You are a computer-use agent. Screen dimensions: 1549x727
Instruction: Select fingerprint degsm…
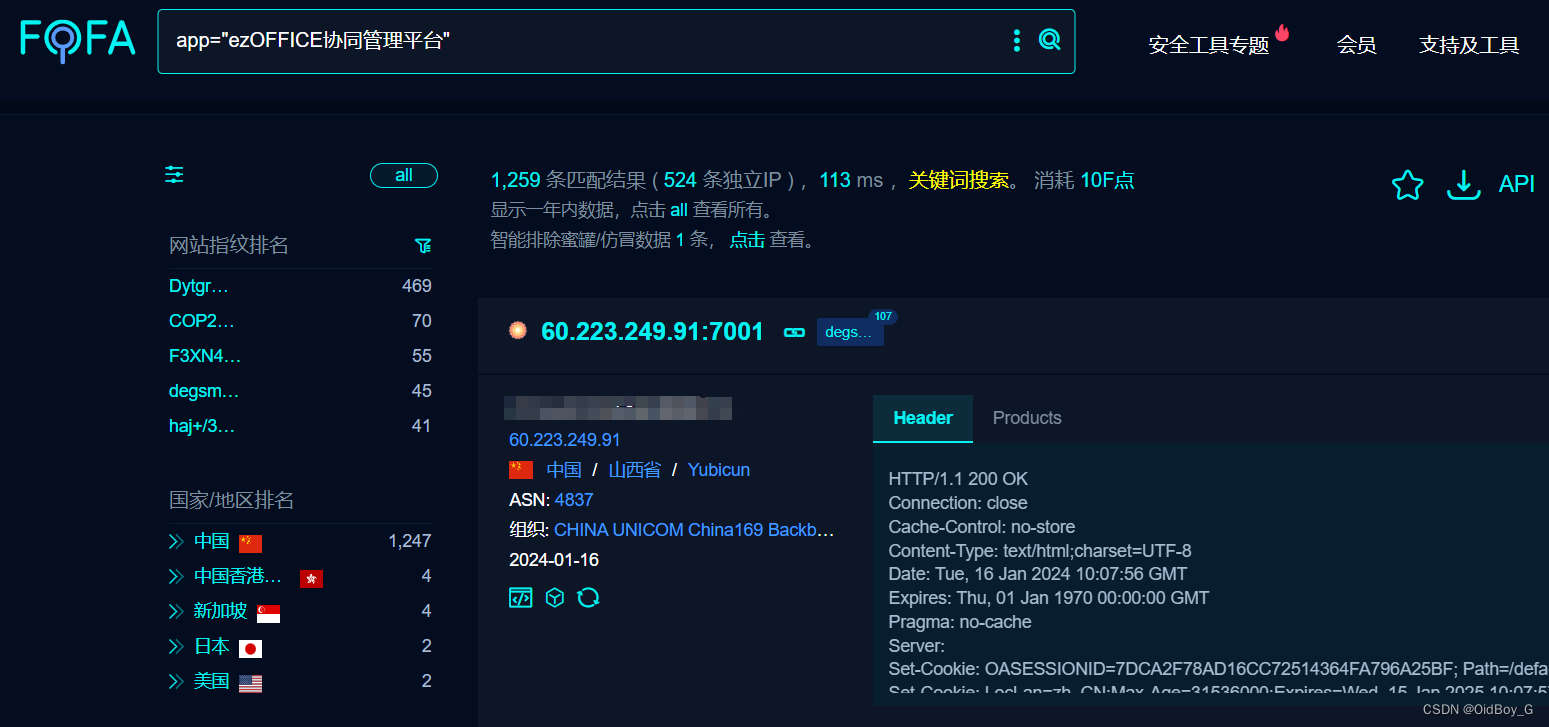click(204, 391)
